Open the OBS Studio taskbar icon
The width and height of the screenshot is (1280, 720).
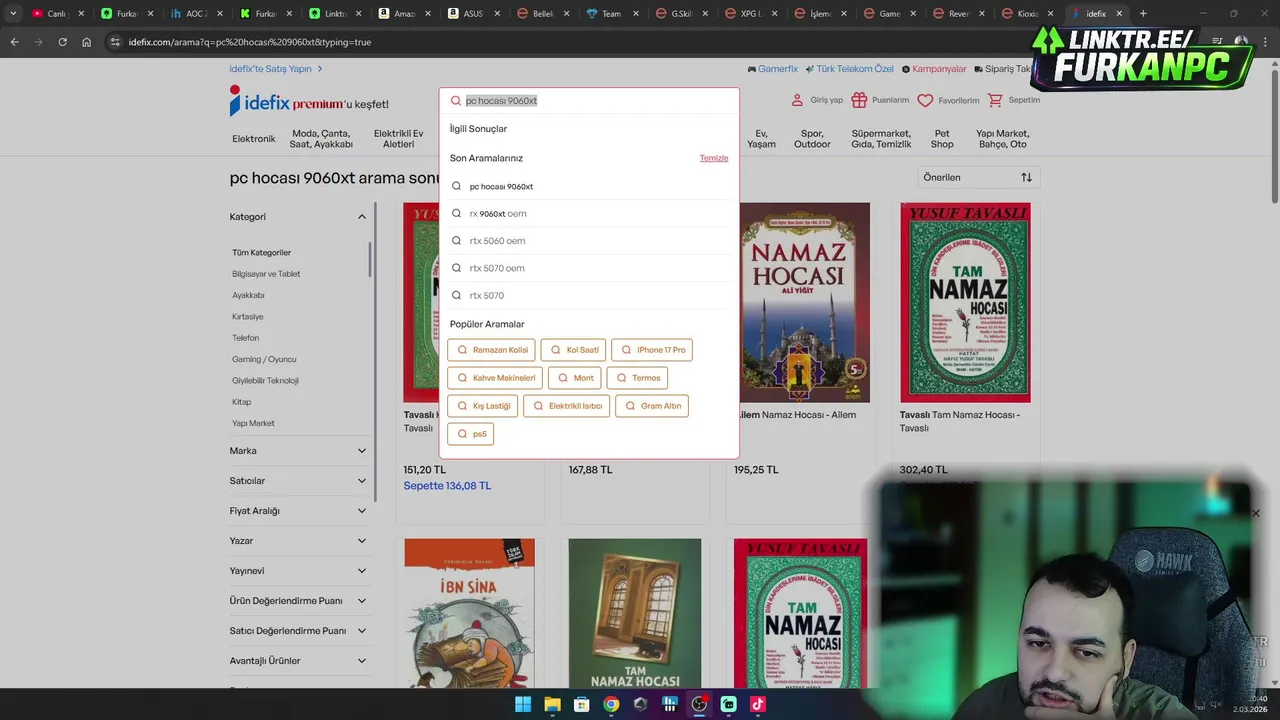(699, 704)
